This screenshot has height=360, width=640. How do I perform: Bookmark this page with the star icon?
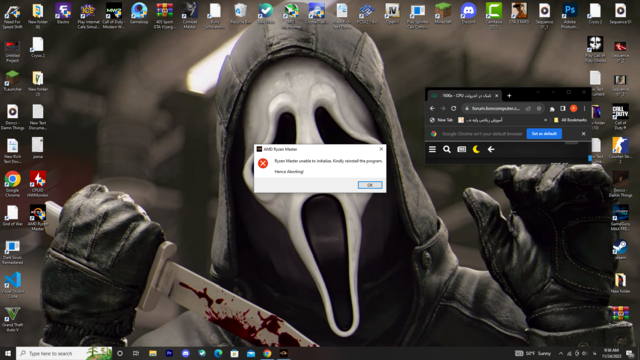539,109
